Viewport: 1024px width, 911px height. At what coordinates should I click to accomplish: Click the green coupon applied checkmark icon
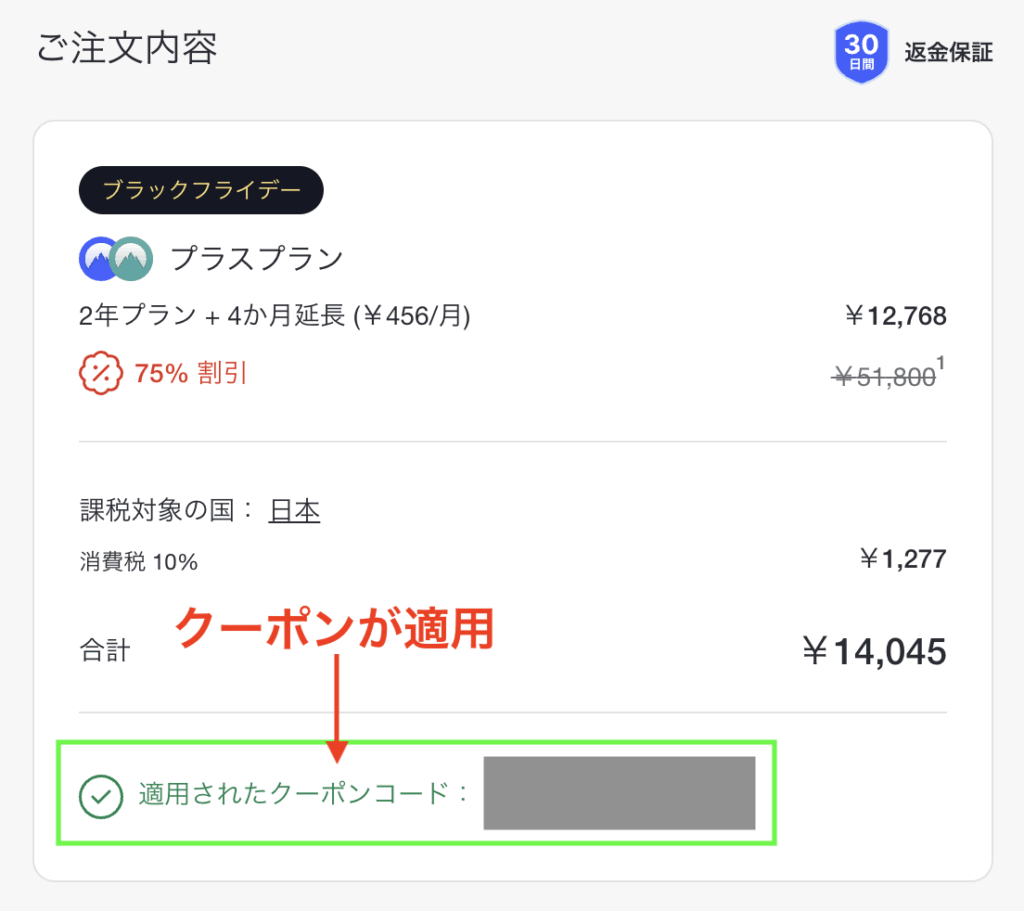pyautogui.click(x=100, y=796)
